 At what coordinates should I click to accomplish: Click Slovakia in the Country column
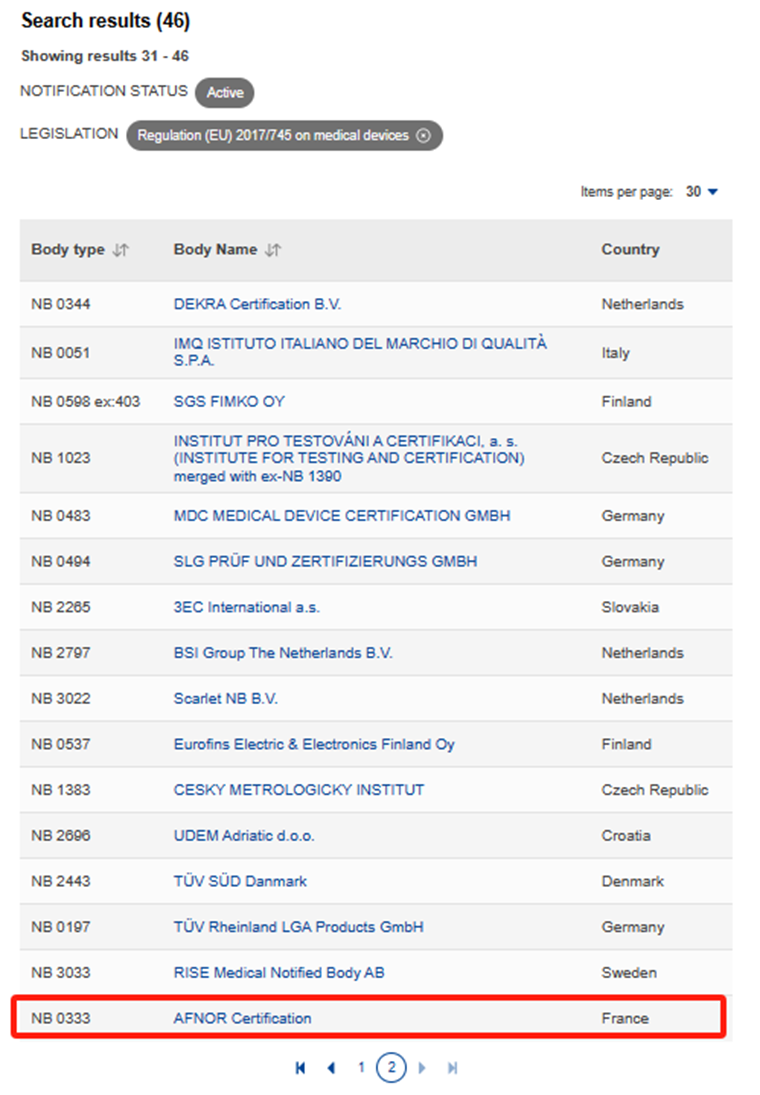point(630,608)
